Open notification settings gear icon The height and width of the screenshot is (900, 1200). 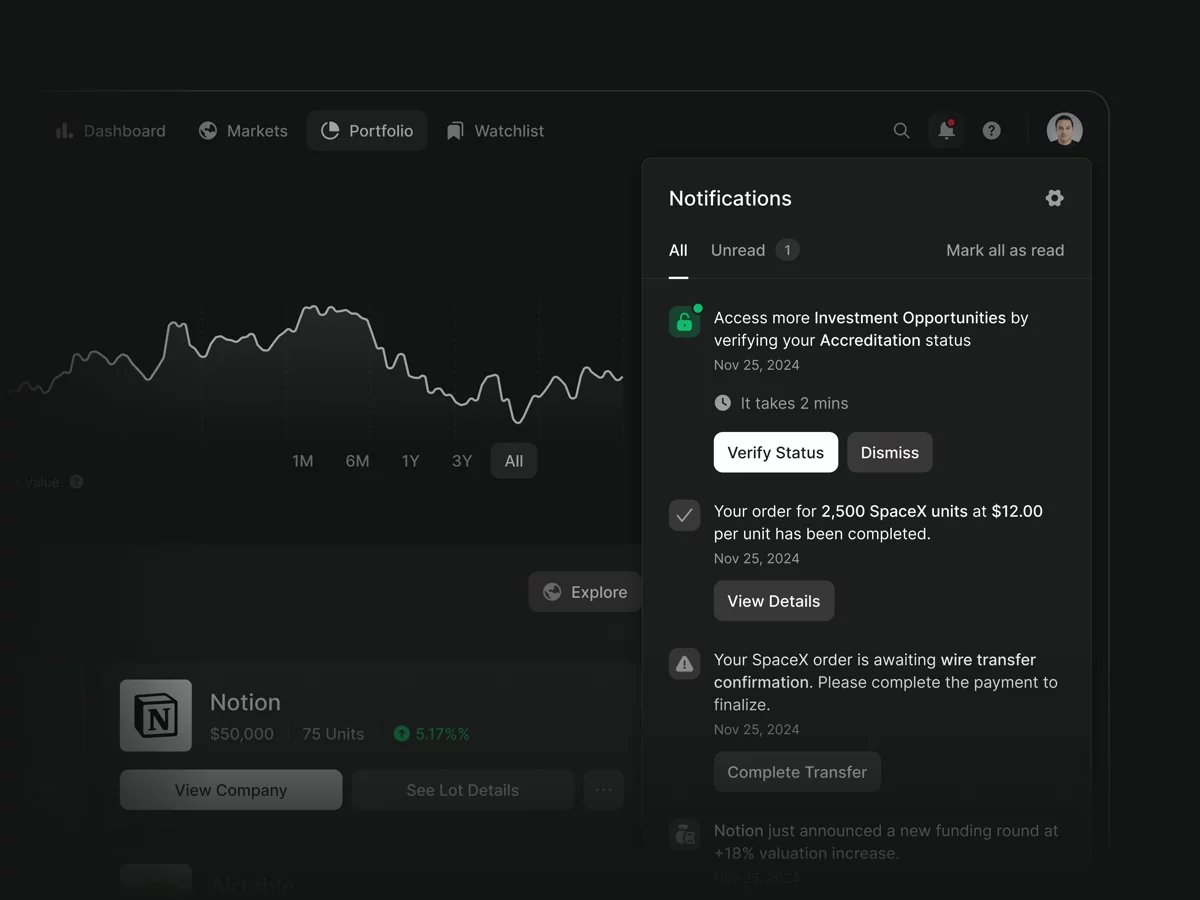click(1054, 198)
